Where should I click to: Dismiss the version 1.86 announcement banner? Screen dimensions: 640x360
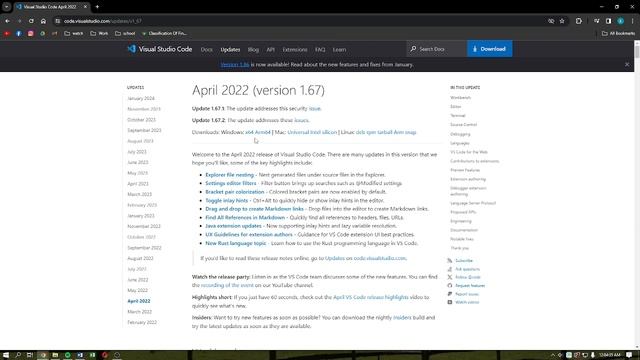pos(627,64)
